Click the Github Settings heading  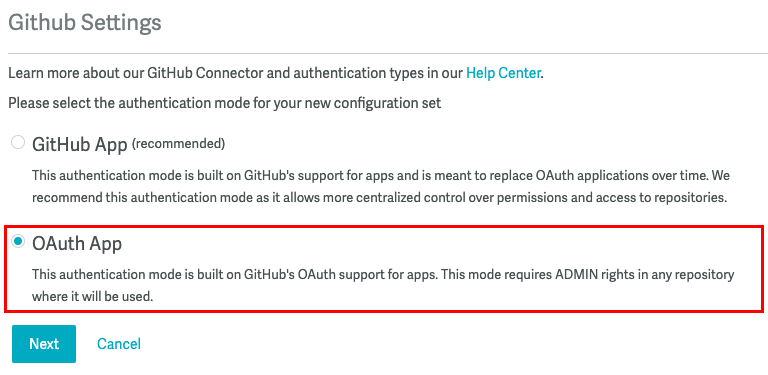(x=85, y=23)
